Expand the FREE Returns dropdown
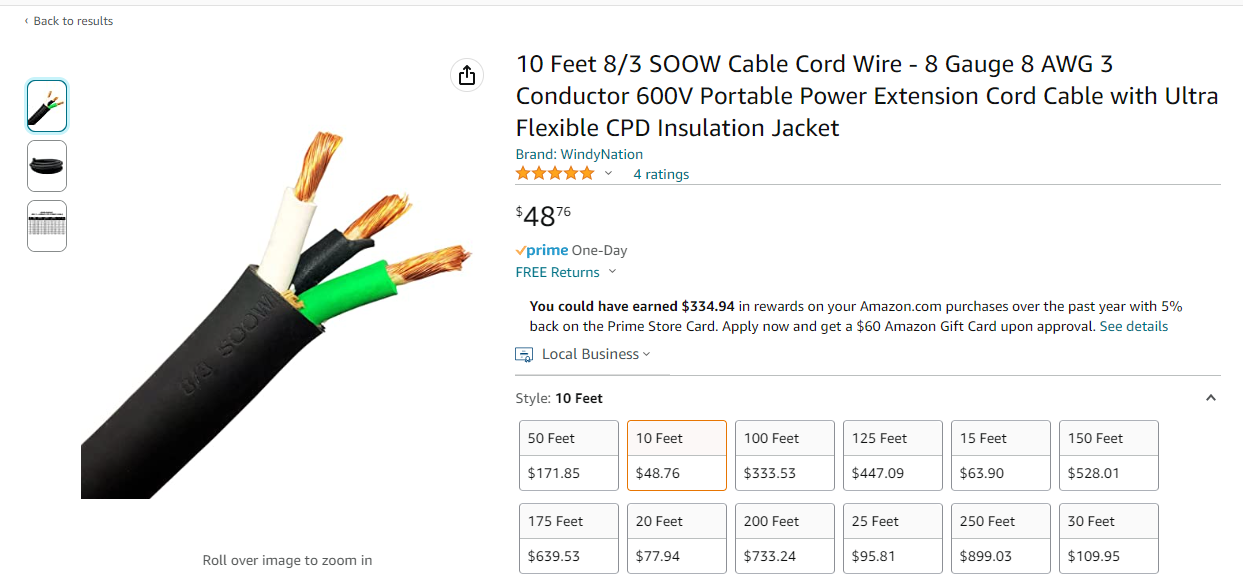This screenshot has width=1243, height=582. (x=612, y=272)
